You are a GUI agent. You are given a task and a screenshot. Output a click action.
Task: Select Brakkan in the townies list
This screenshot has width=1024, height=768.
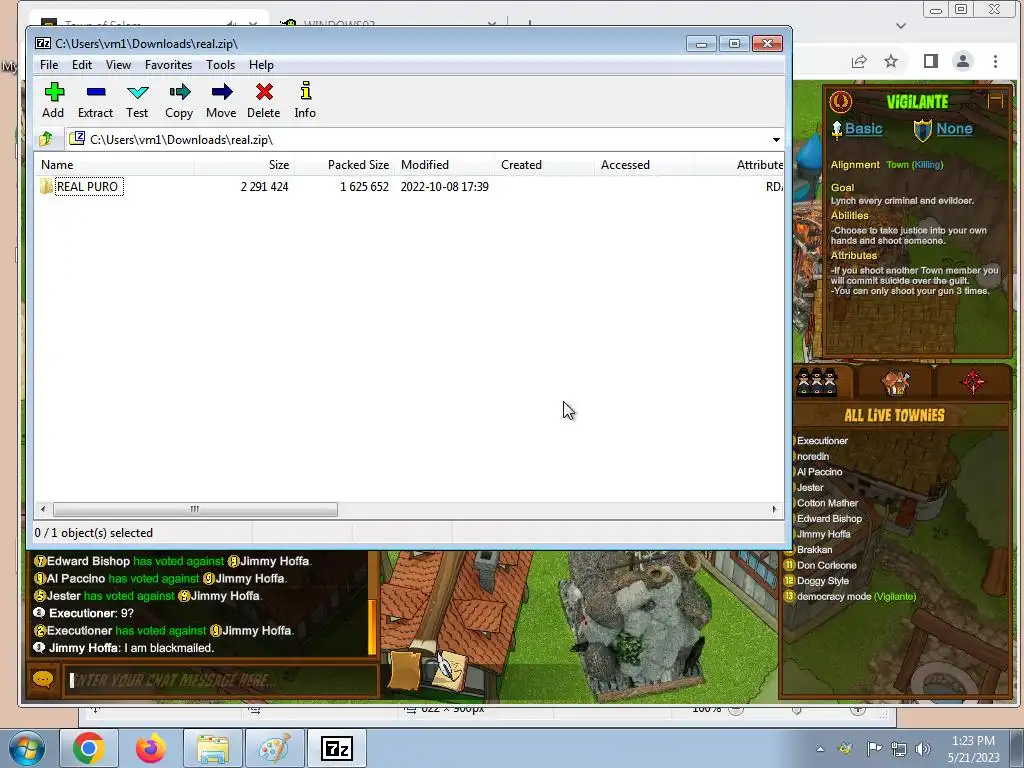click(814, 550)
